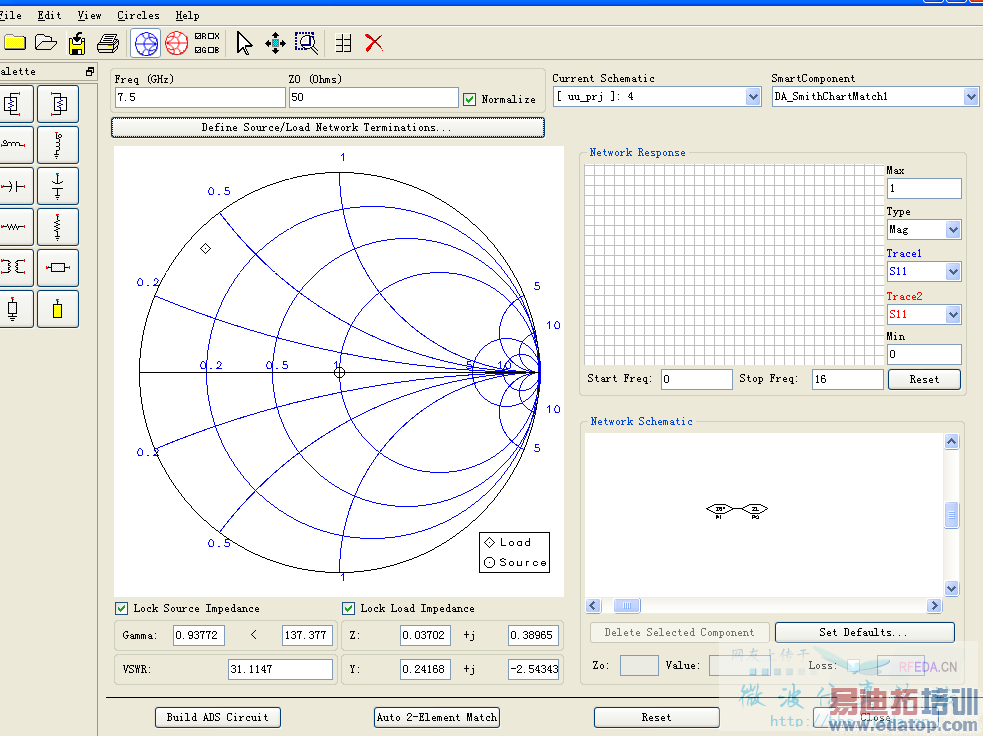Click the printer icon in toolbar

(108, 43)
